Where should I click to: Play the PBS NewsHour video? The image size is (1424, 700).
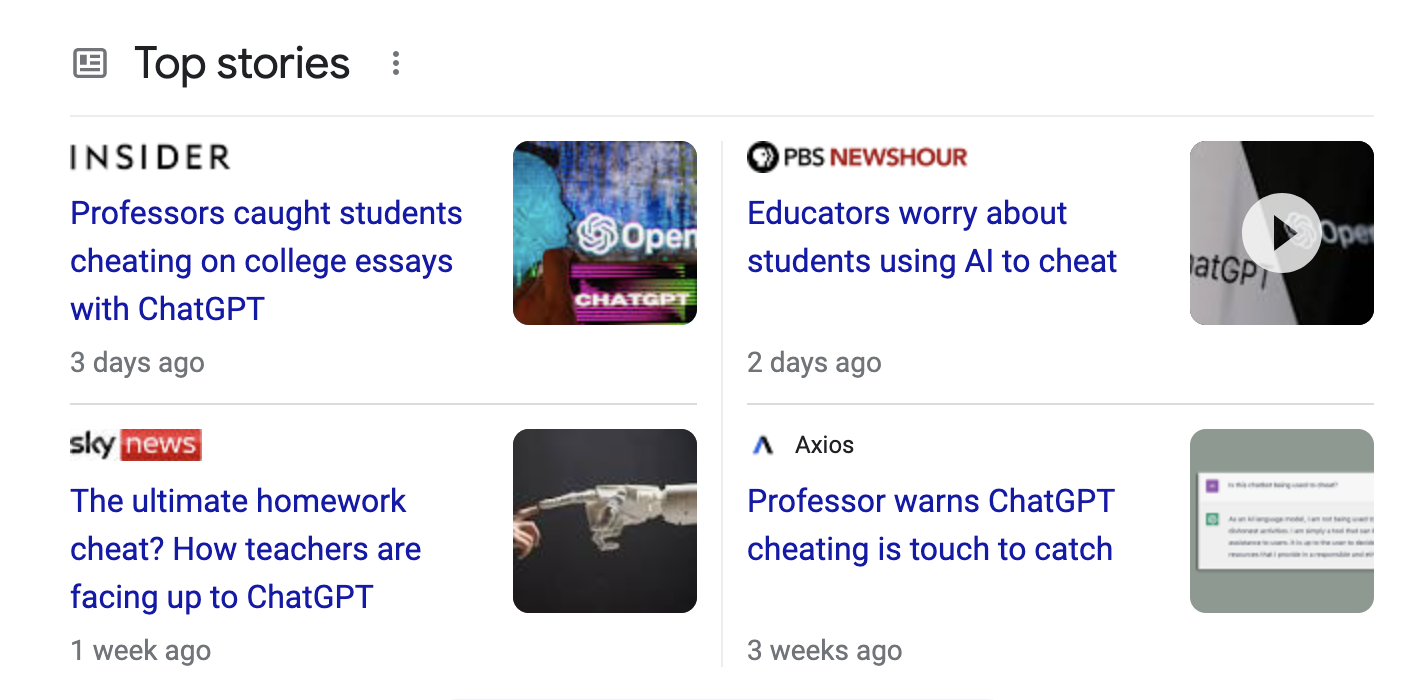point(1281,233)
